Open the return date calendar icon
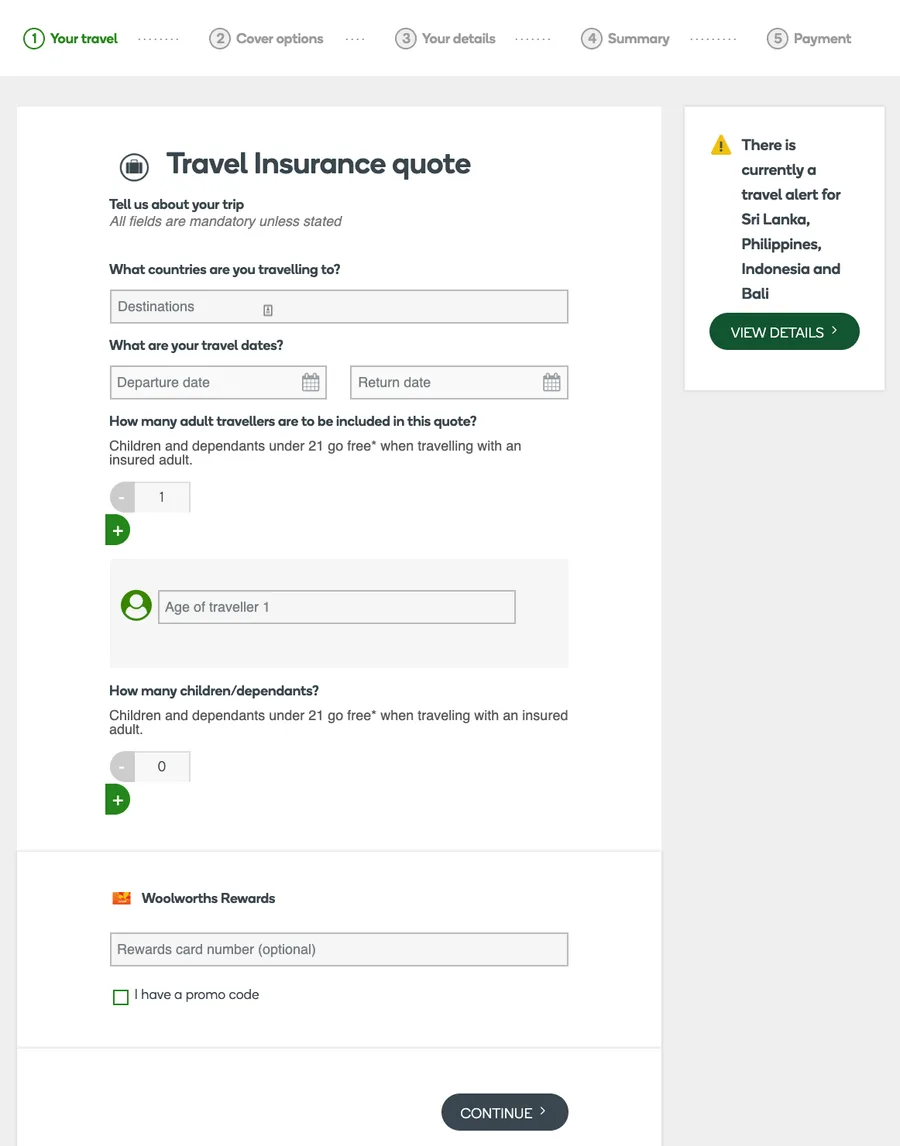900x1146 pixels. point(552,382)
